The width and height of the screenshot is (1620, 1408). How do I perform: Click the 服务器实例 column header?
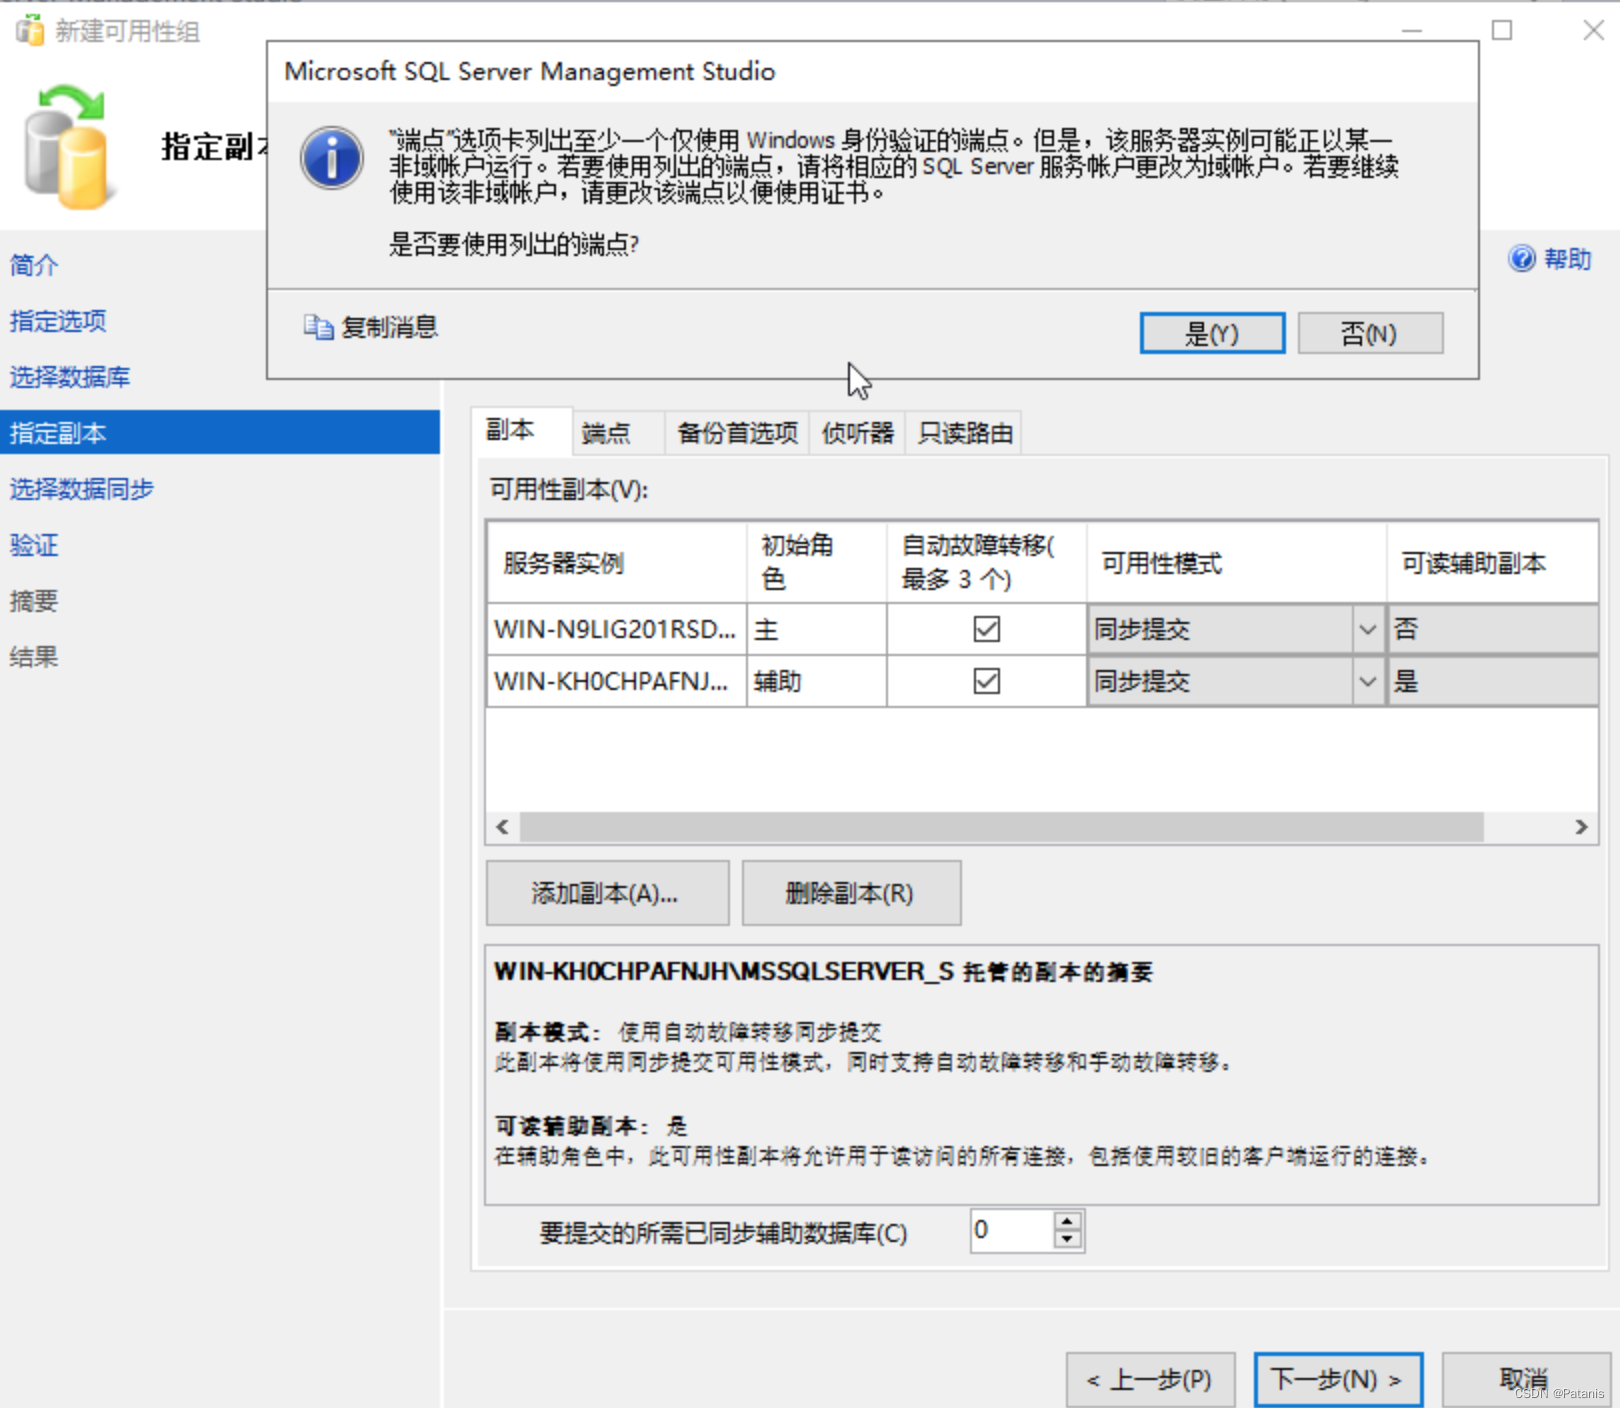click(616, 562)
